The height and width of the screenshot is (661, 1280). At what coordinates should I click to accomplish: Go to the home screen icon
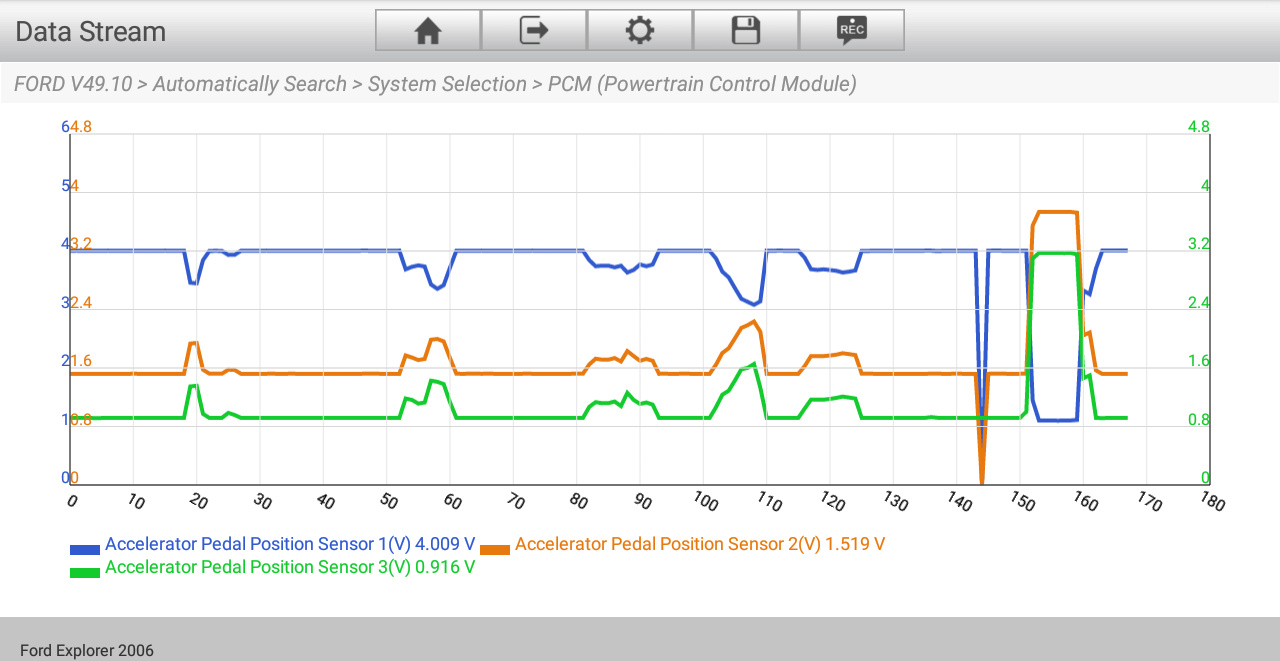[428, 31]
